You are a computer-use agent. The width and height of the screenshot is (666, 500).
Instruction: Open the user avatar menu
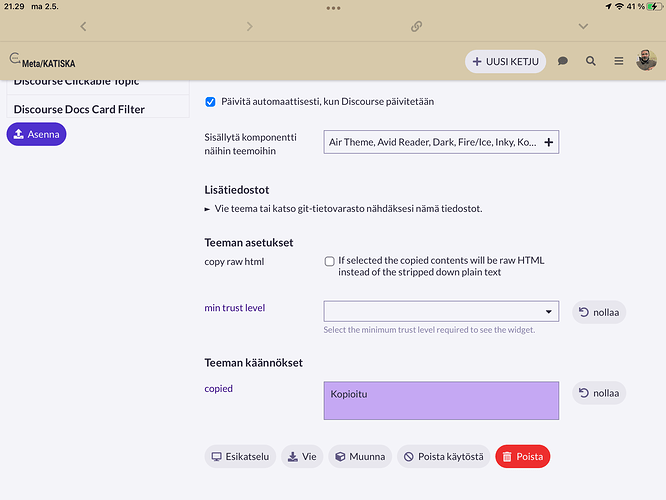click(x=646, y=60)
